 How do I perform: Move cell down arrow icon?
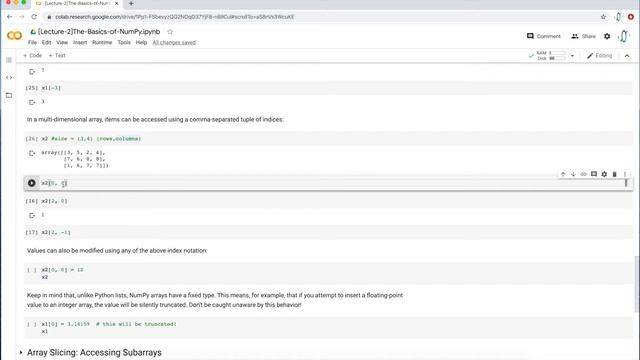point(573,174)
